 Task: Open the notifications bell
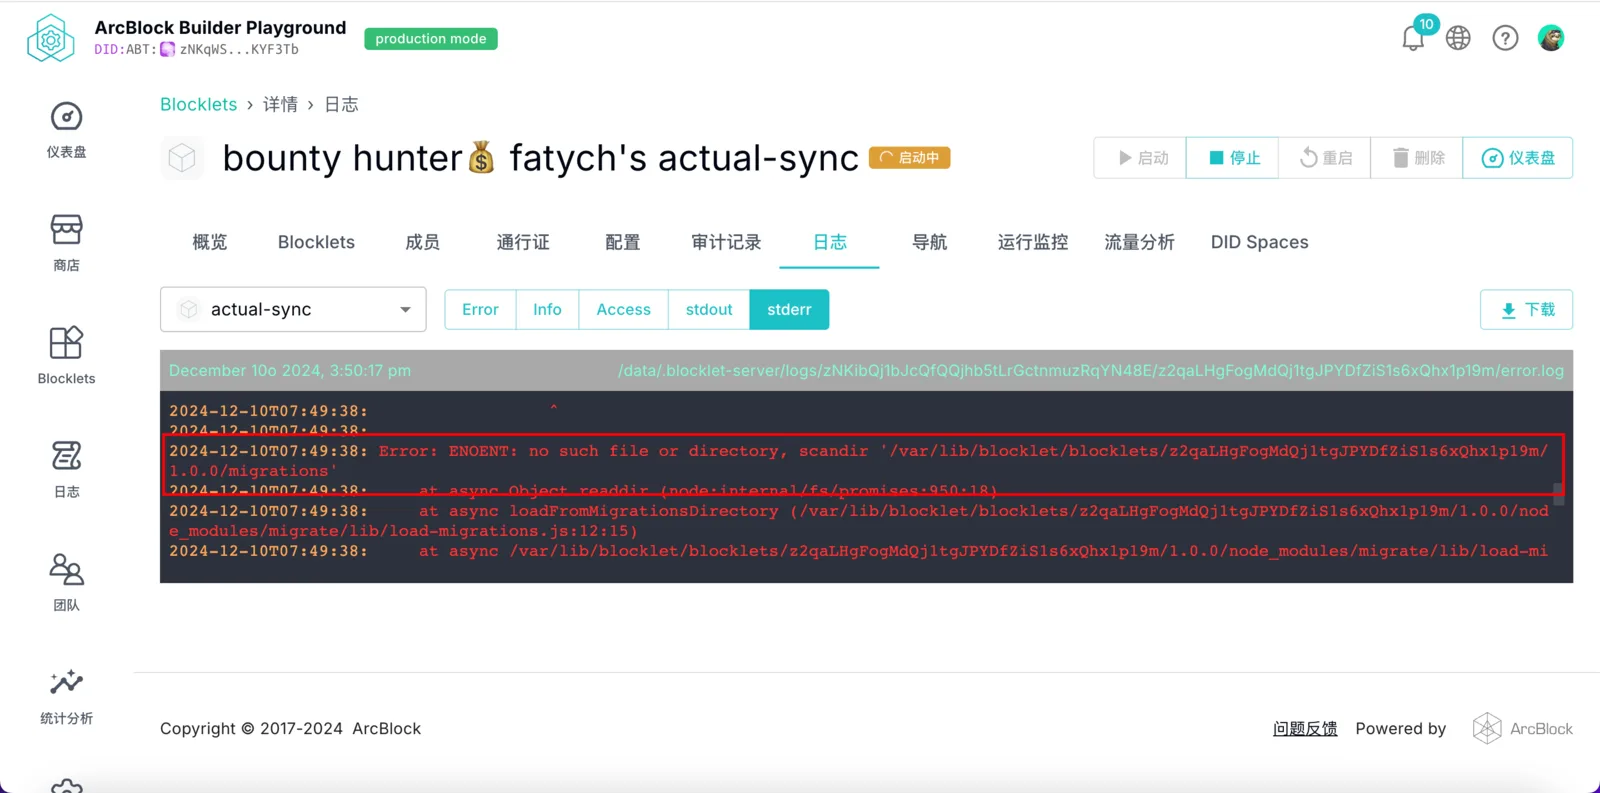click(1413, 38)
